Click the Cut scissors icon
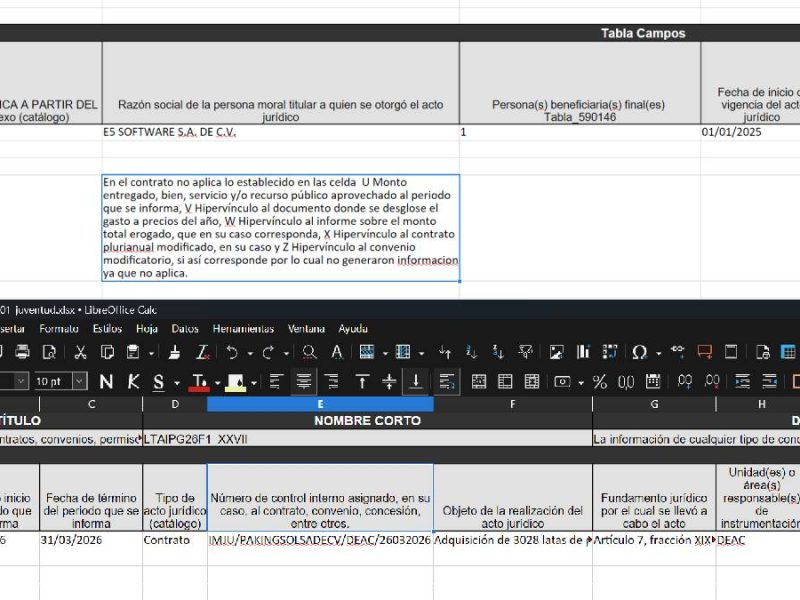Screen dimensions: 800x600 (x=81, y=352)
